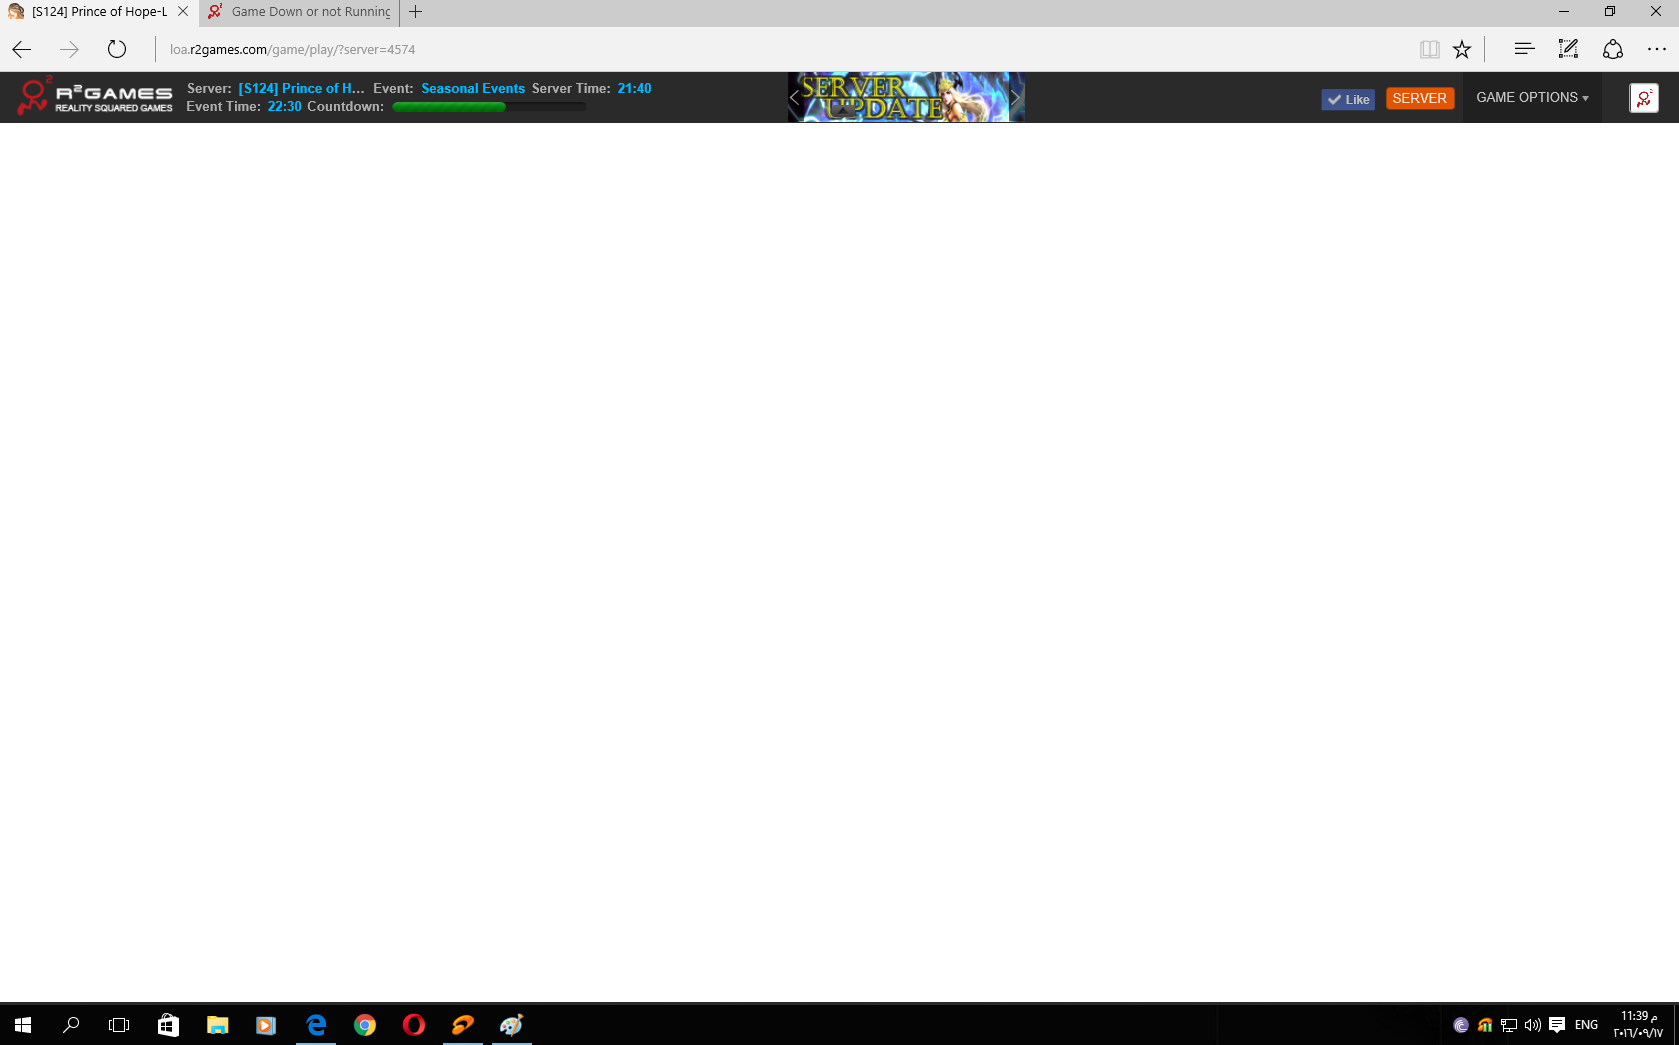Select the [S124] Prince of Hope tab

tap(98, 12)
